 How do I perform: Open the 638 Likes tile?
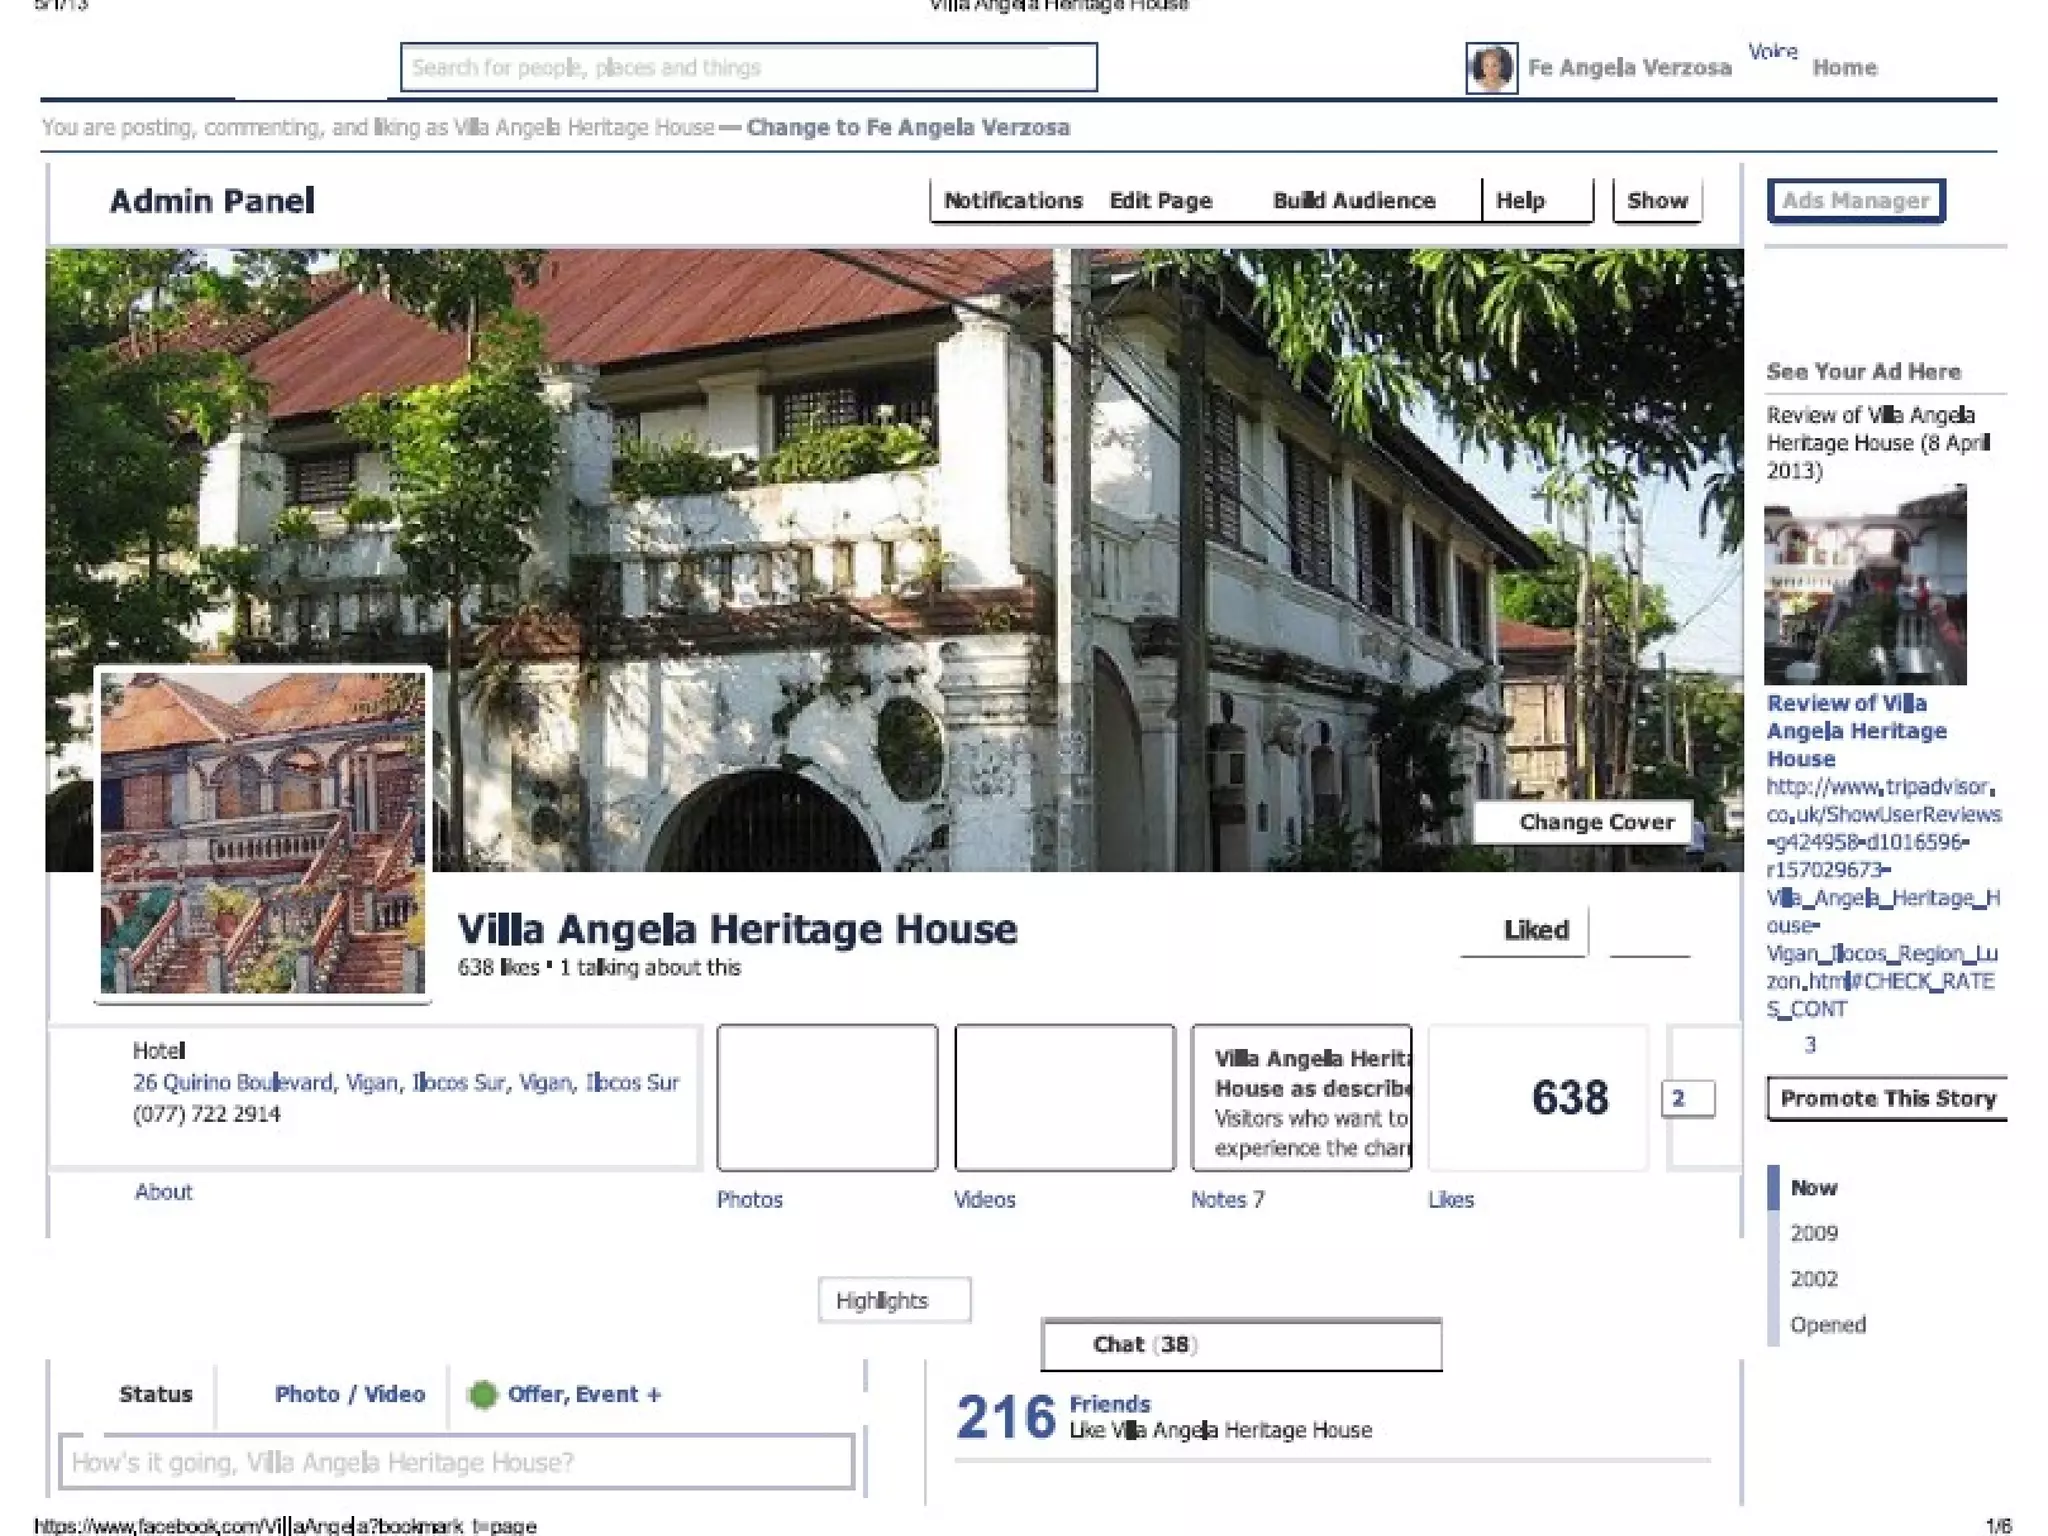[1538, 1097]
